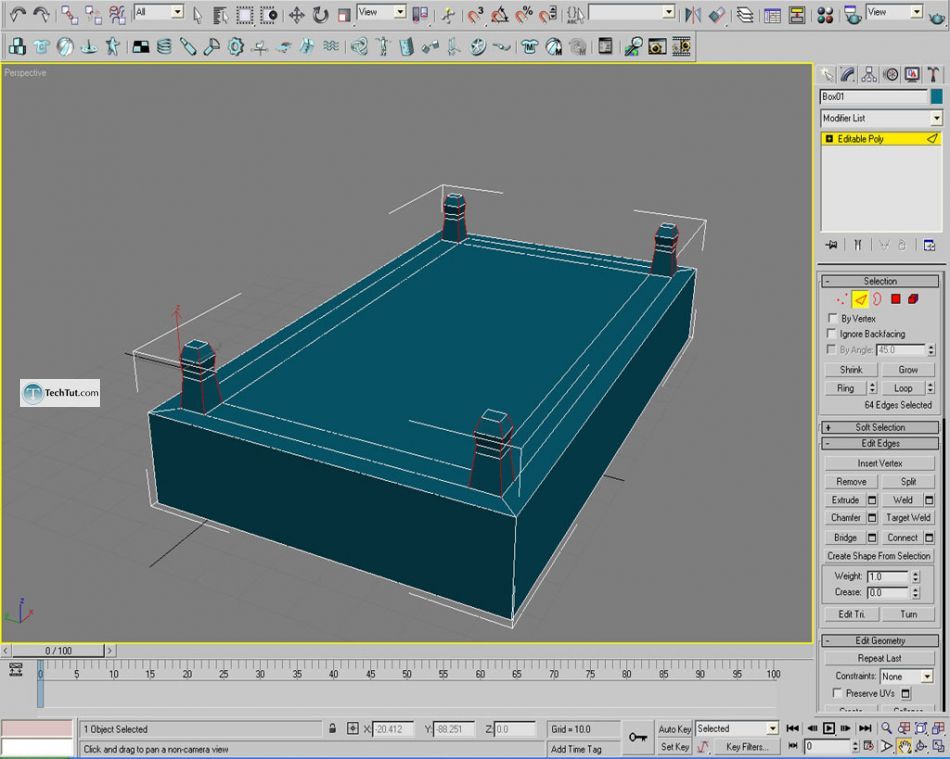Toggle absolute/offset transform type-in mode
Image resolution: width=950 pixels, height=759 pixels.
pyautogui.click(x=353, y=729)
